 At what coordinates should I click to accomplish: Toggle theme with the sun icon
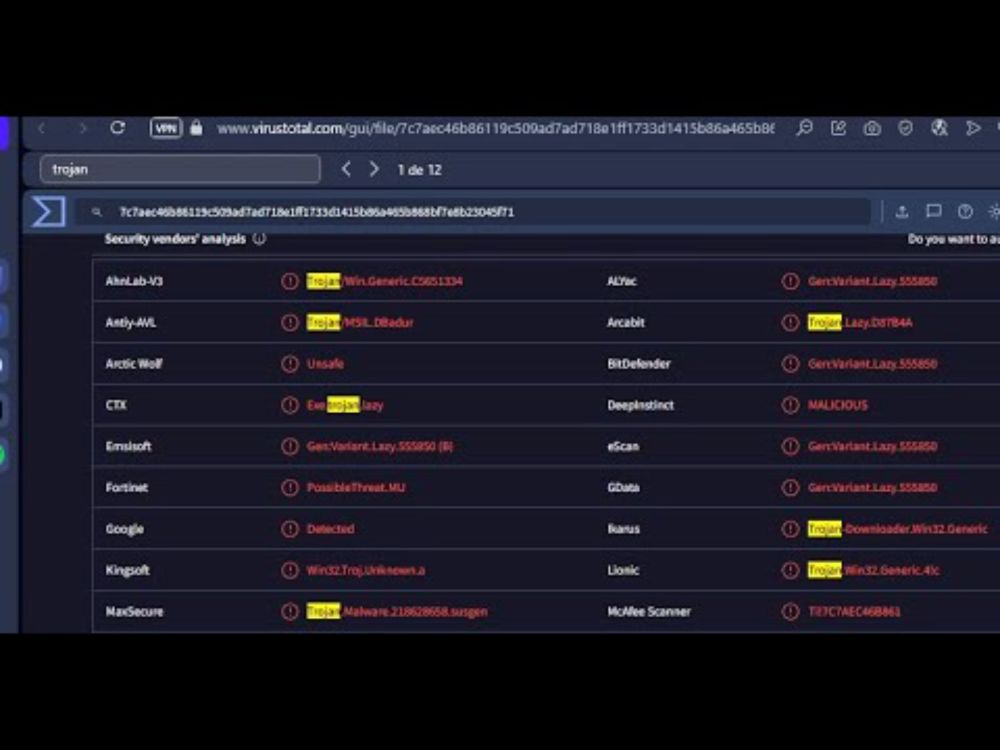(994, 211)
